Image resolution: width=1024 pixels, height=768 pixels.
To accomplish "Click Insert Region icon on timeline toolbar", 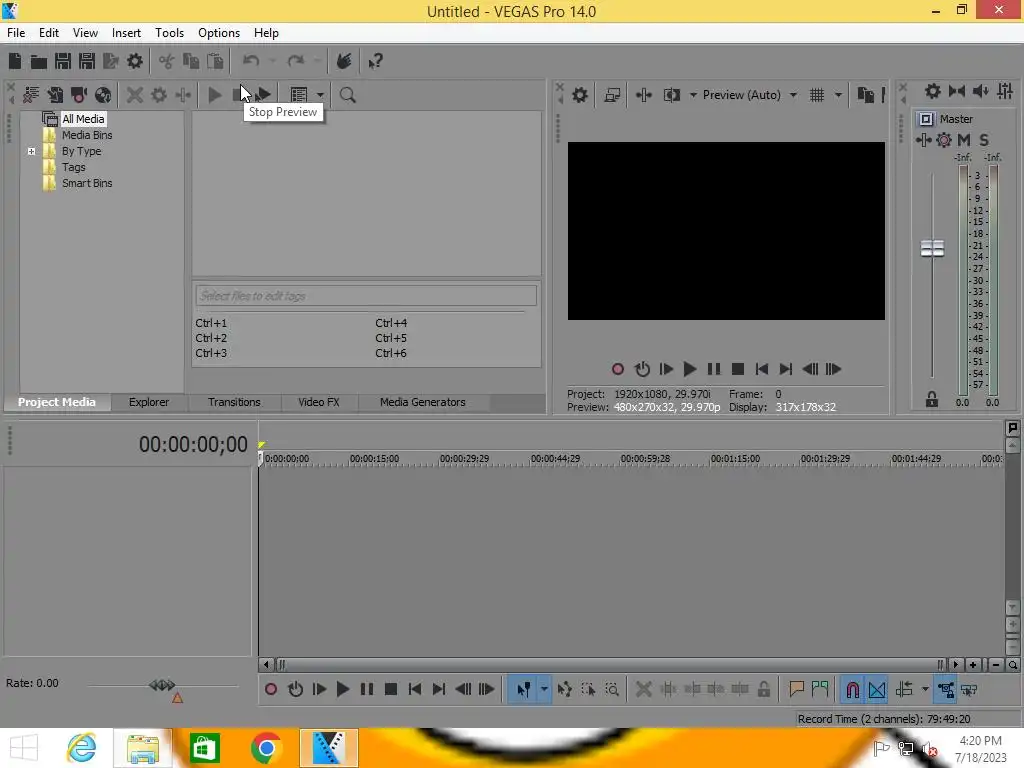I will coord(820,690).
